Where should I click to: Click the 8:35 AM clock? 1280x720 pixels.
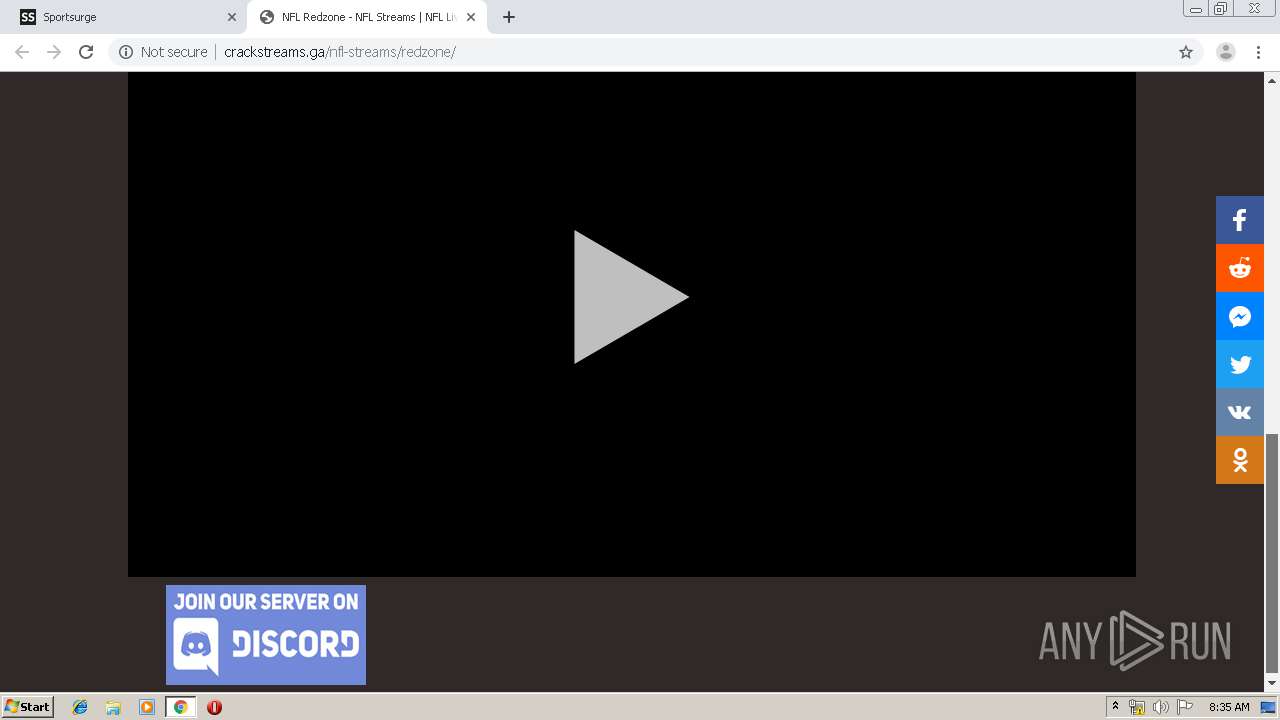[1229, 707]
